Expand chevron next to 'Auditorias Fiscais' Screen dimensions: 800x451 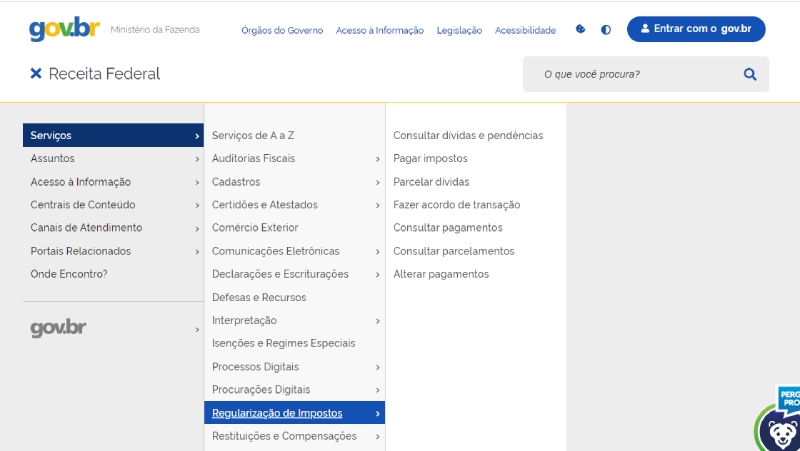coord(378,159)
